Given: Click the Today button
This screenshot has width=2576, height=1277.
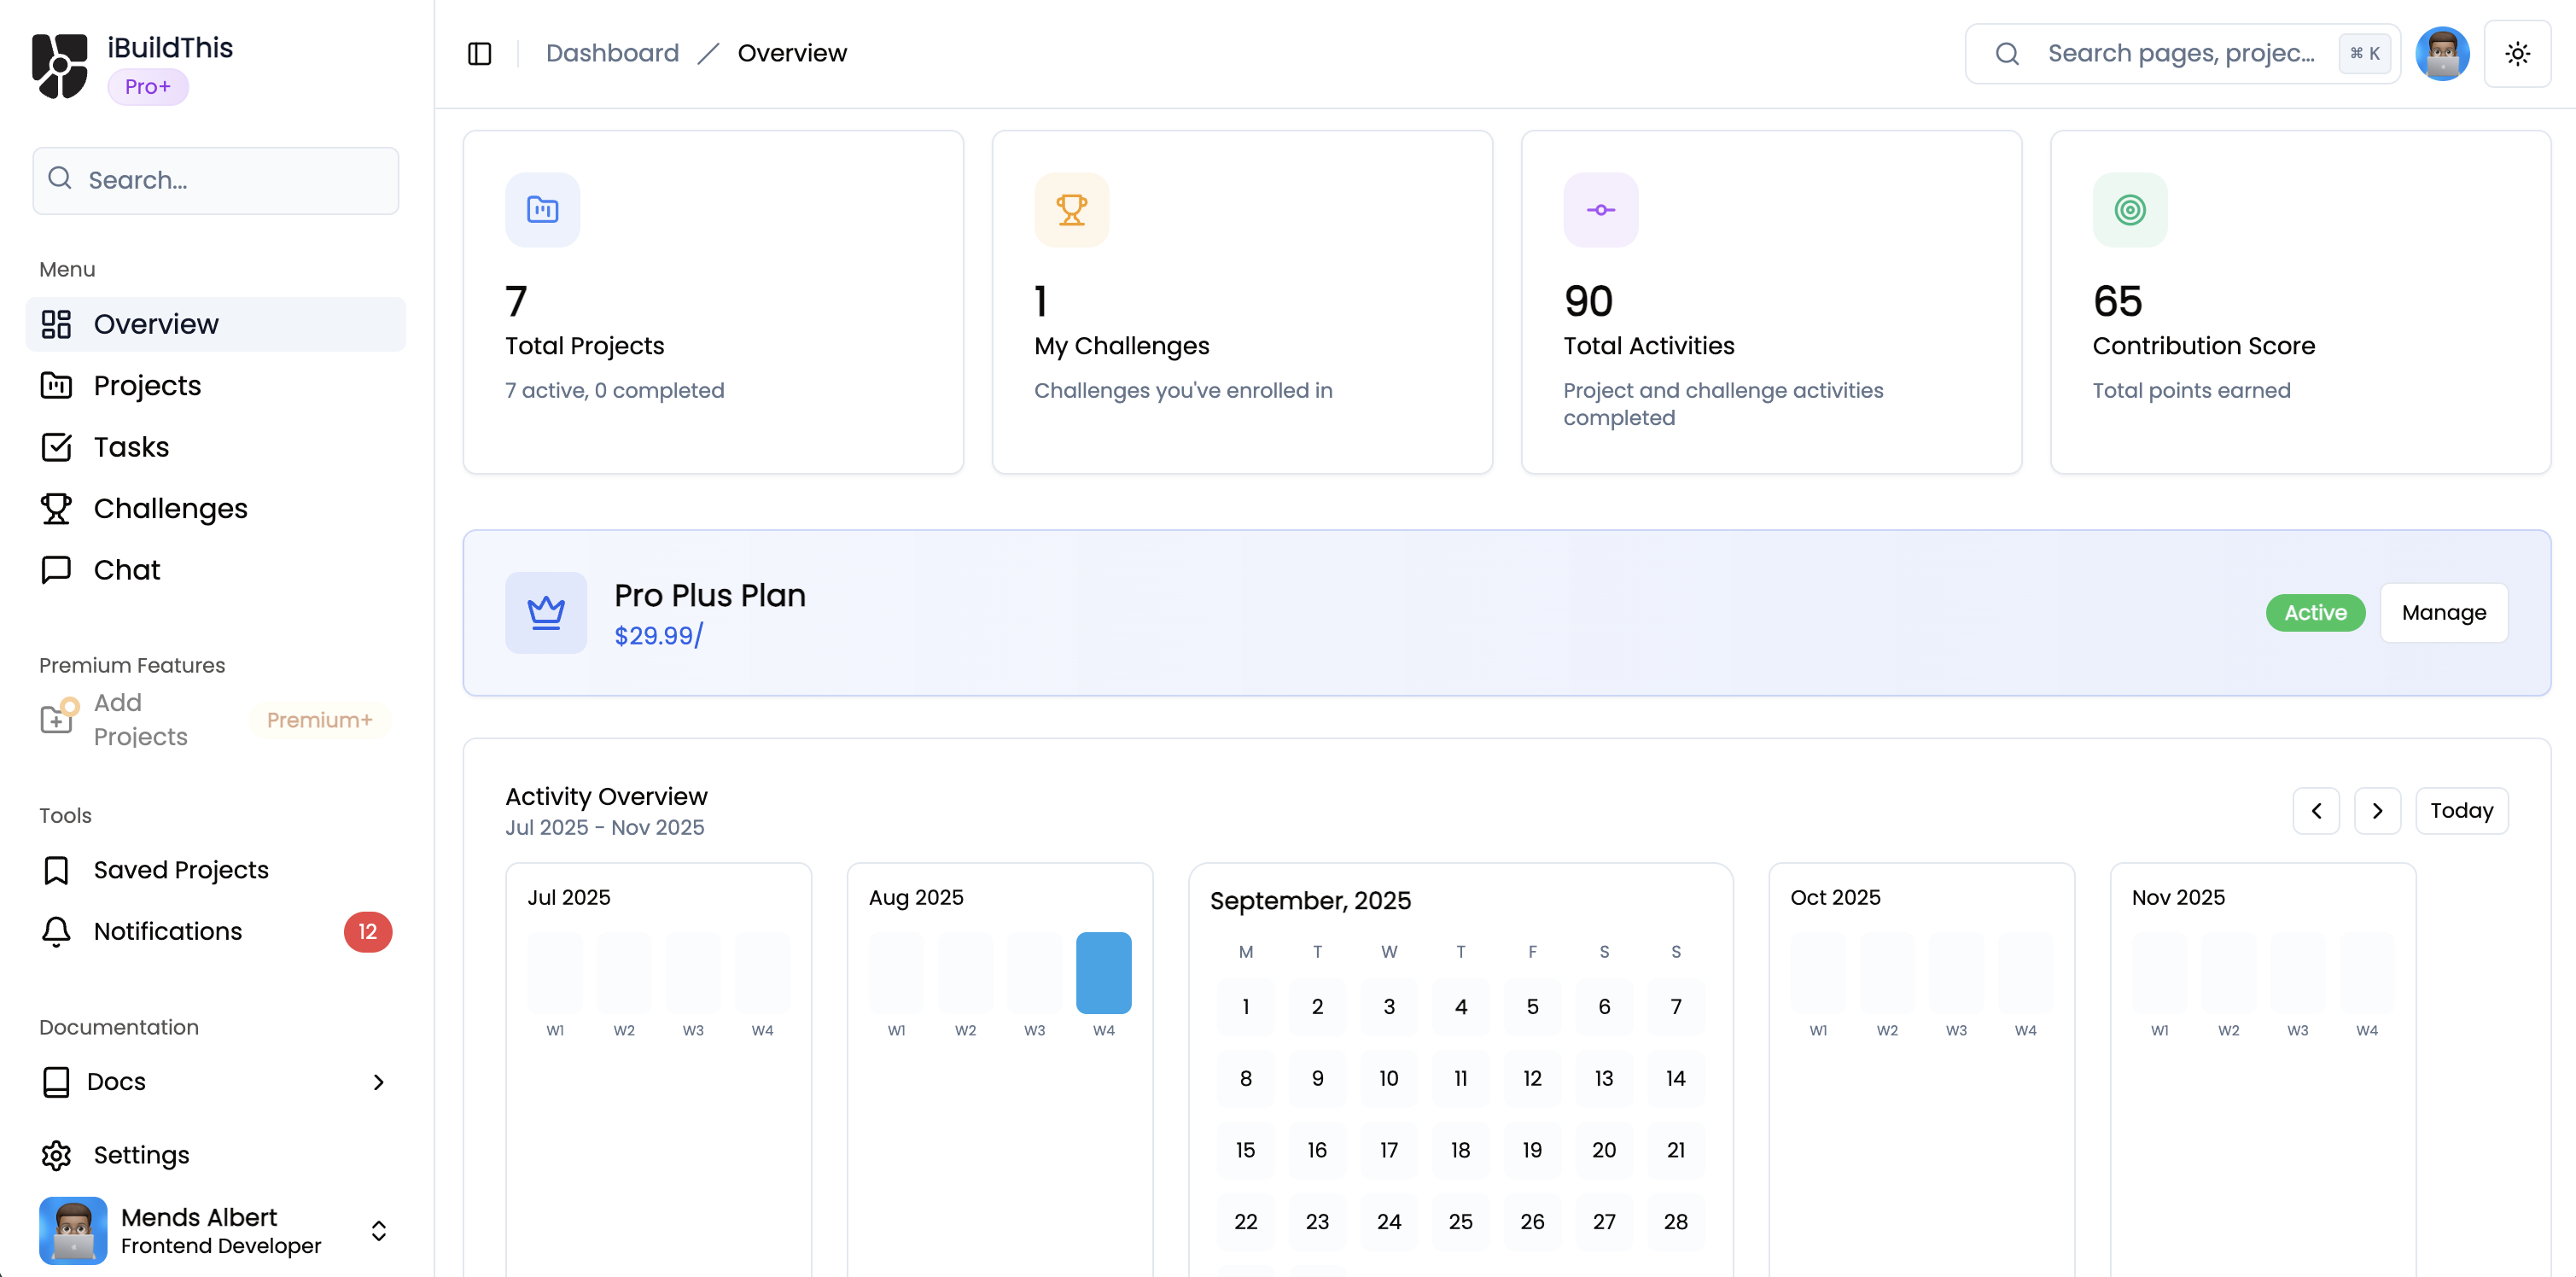Looking at the screenshot, I should (2461, 810).
